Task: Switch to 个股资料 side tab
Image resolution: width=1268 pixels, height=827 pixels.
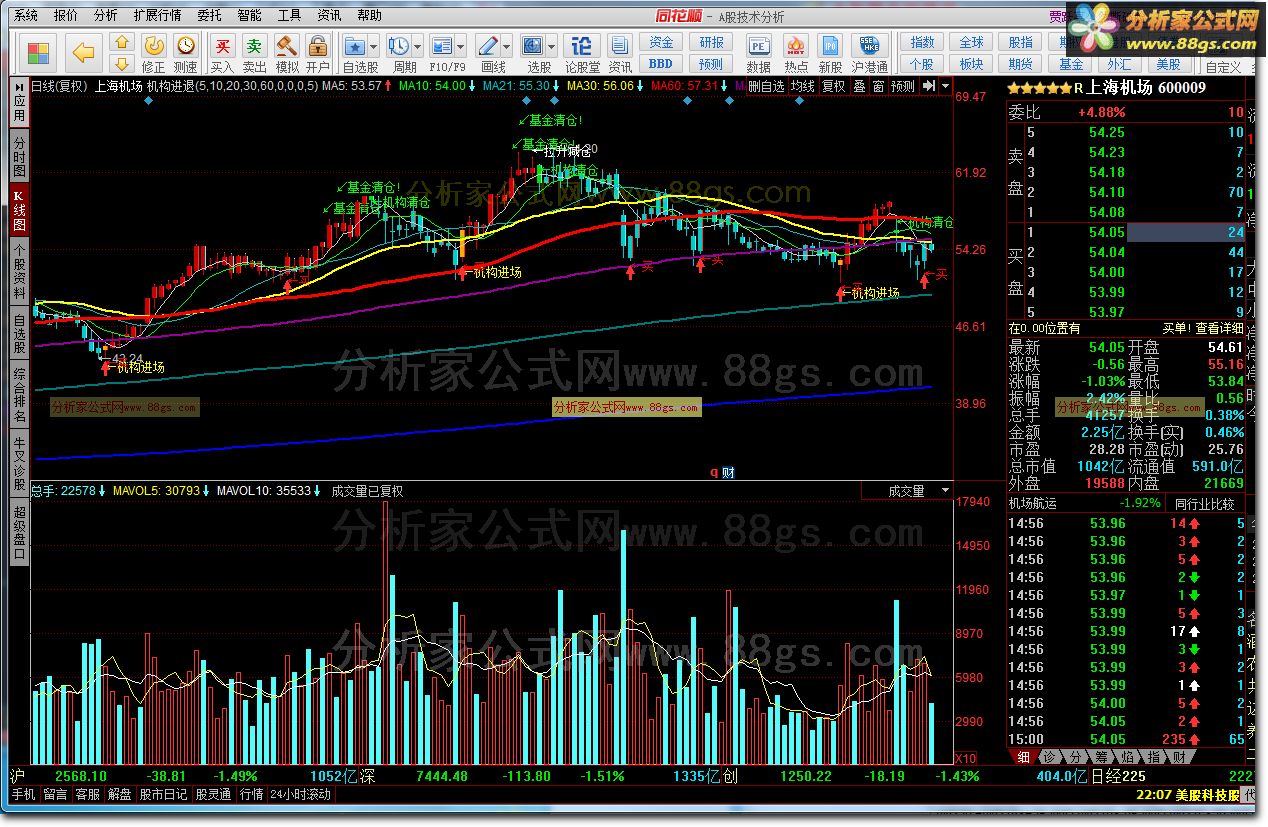Action: tap(19, 272)
